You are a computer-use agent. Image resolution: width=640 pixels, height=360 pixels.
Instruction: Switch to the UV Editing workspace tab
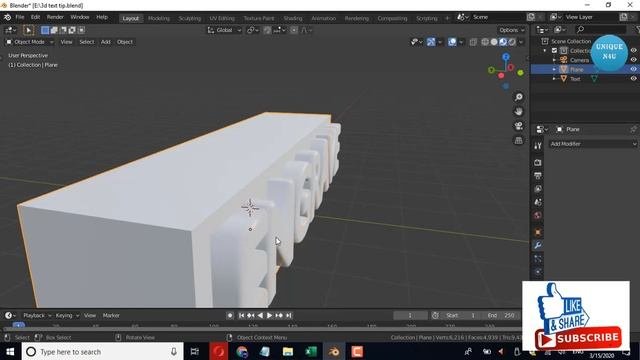click(x=222, y=18)
